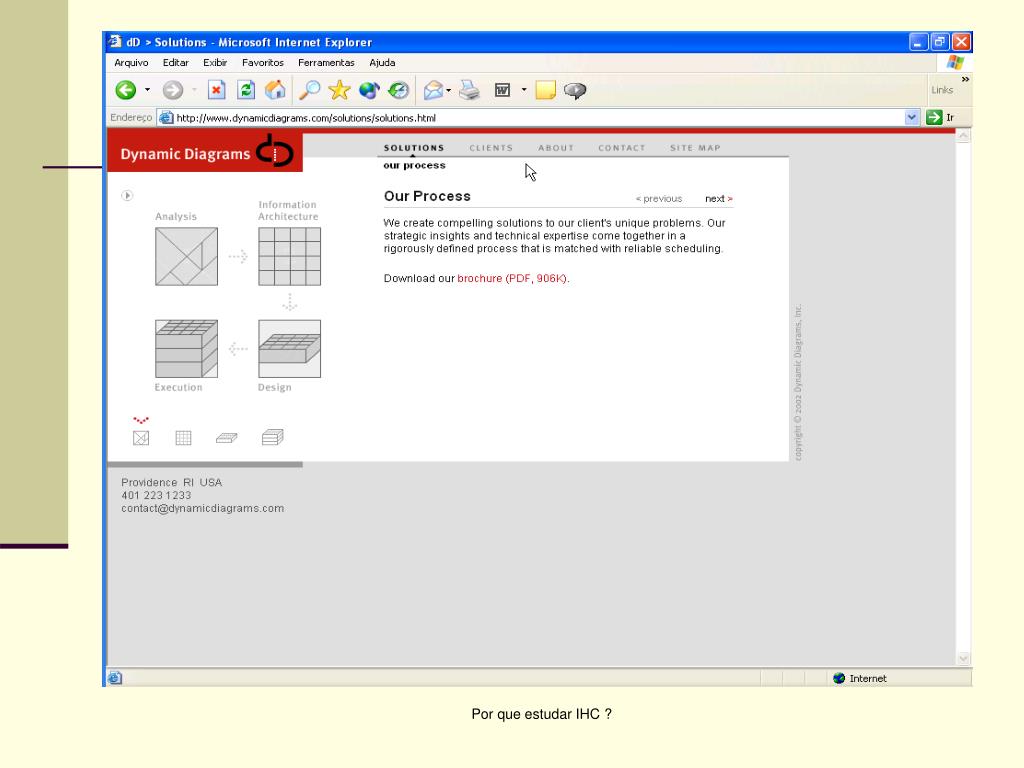Open Back button history dropdown arrow
1024x768 pixels.
(148, 90)
